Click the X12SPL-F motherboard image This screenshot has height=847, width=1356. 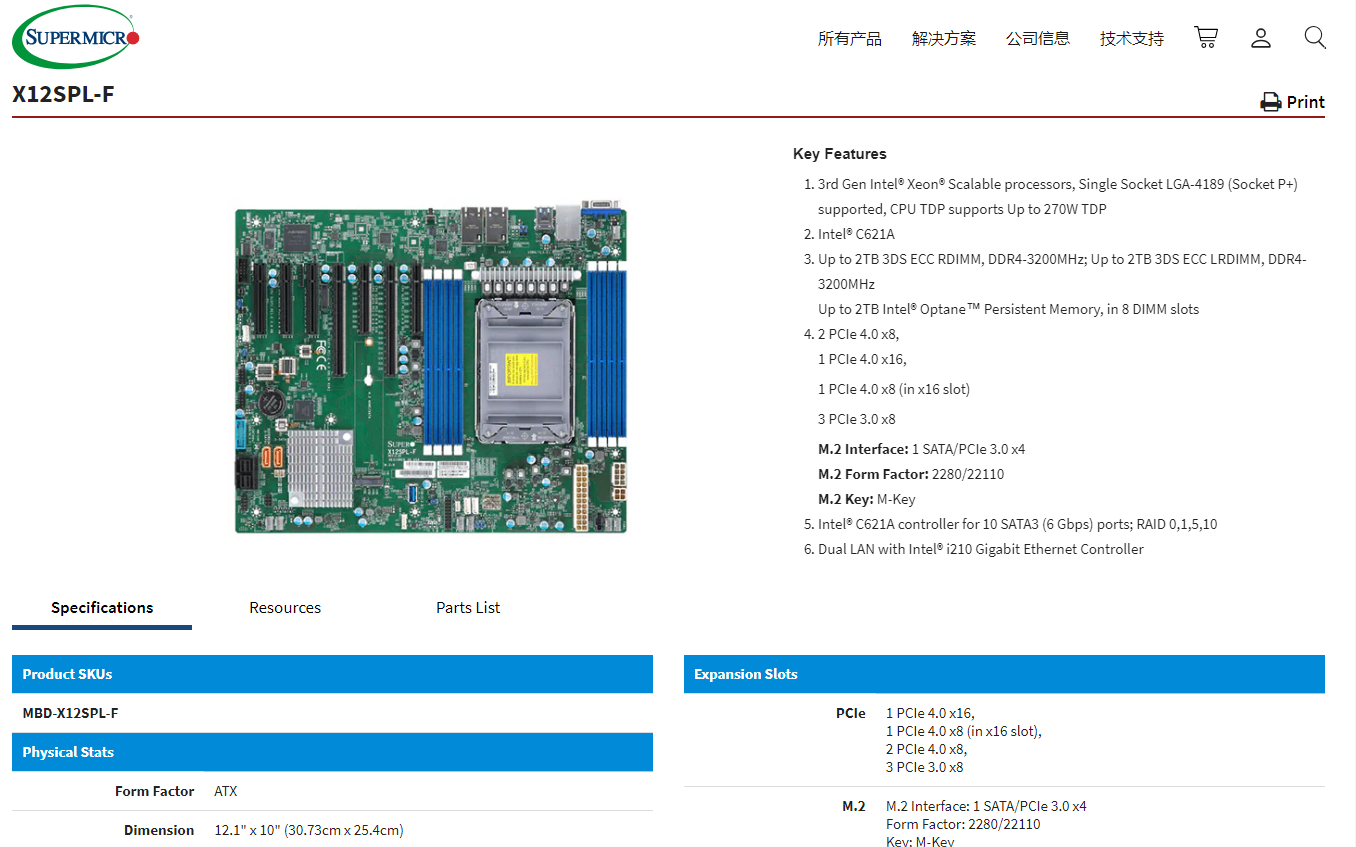431,368
